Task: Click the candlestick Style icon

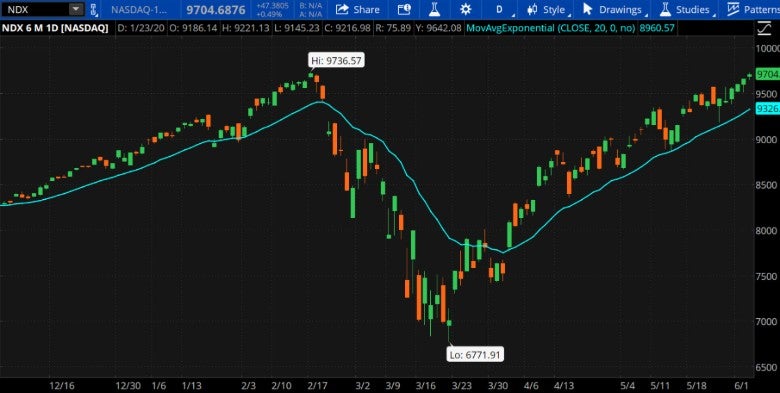Action: point(532,9)
